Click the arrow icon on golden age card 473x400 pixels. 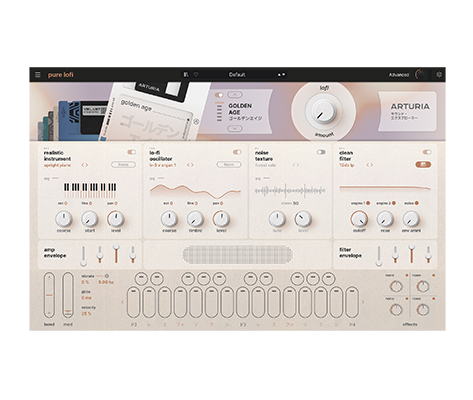pos(196,122)
